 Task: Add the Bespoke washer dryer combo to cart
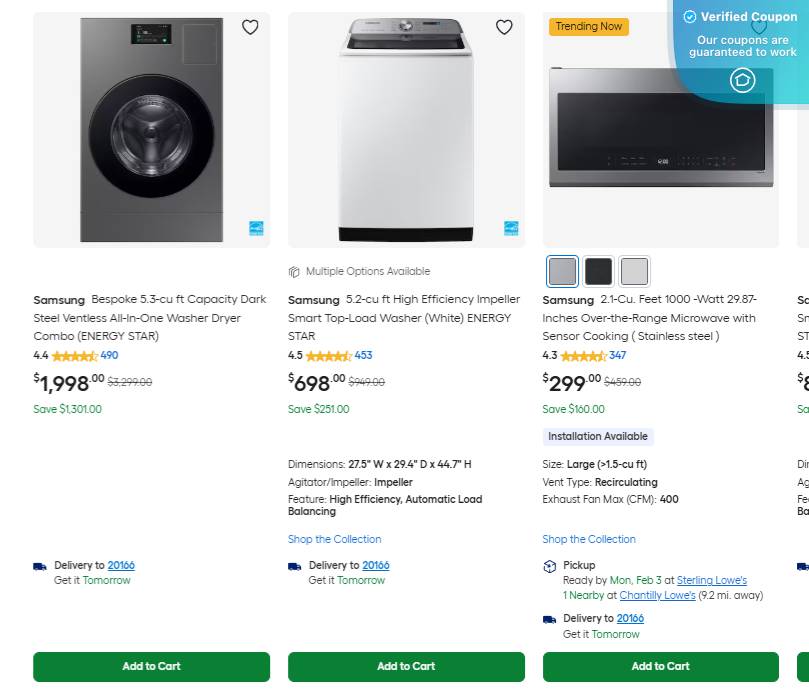151,666
